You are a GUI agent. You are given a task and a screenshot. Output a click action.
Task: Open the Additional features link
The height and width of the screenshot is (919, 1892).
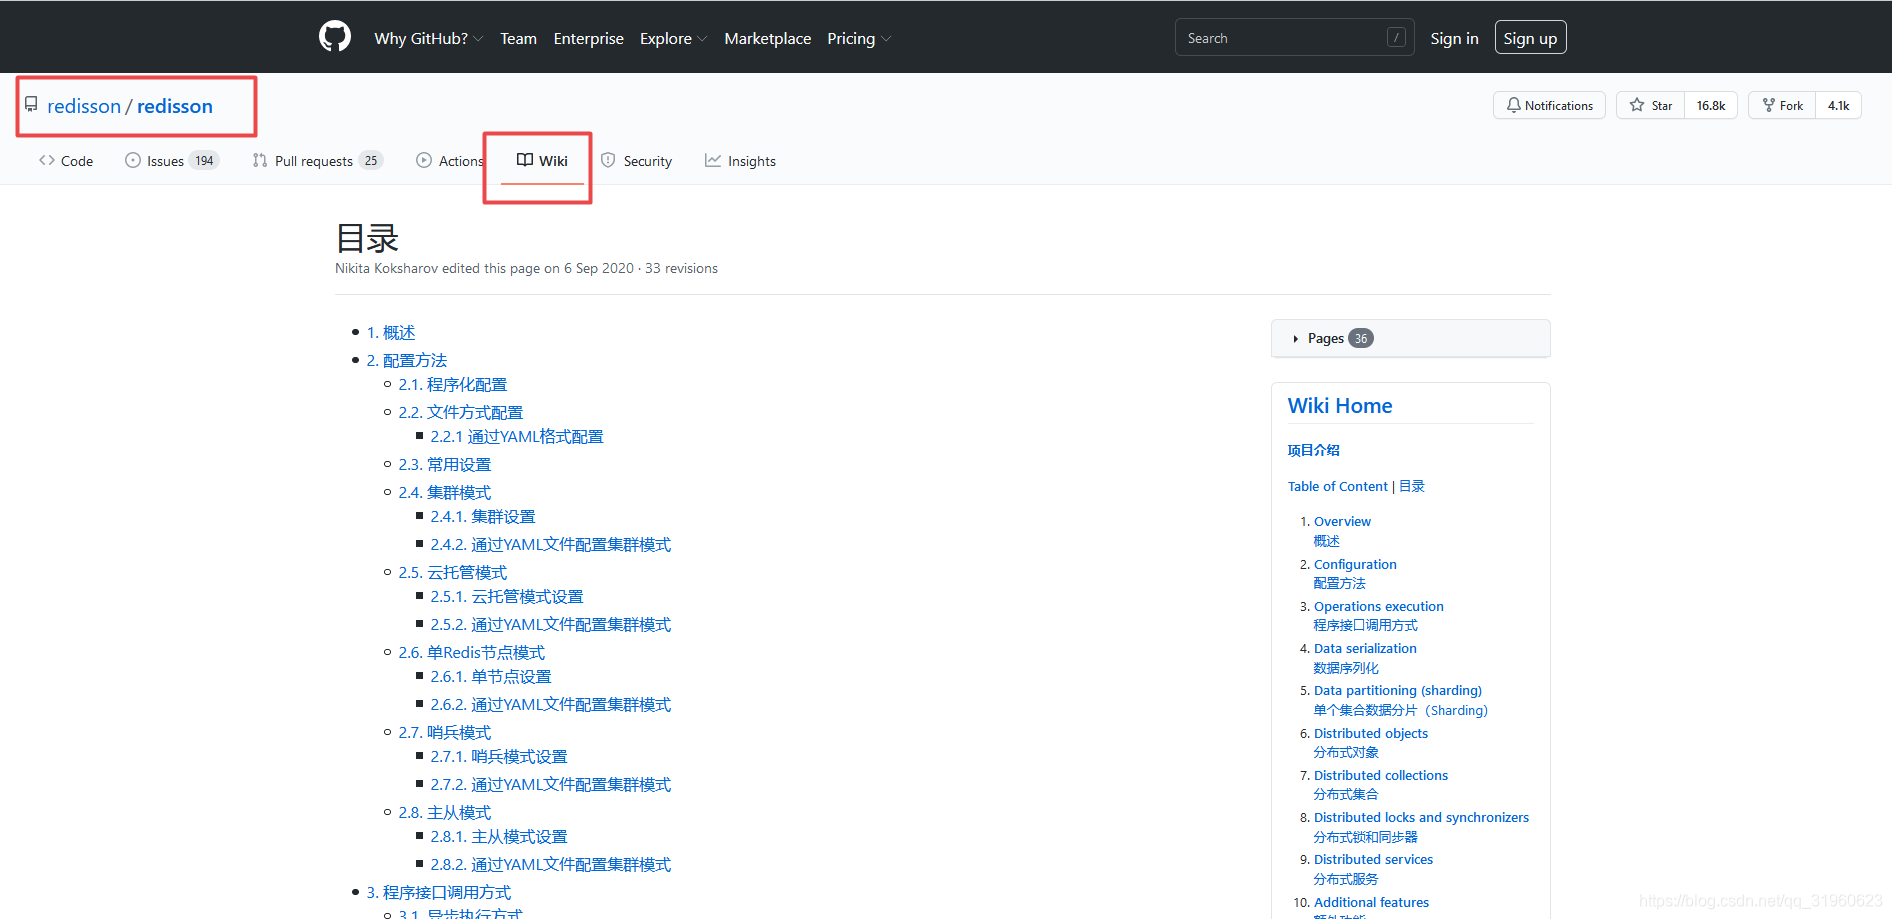(x=1371, y=902)
